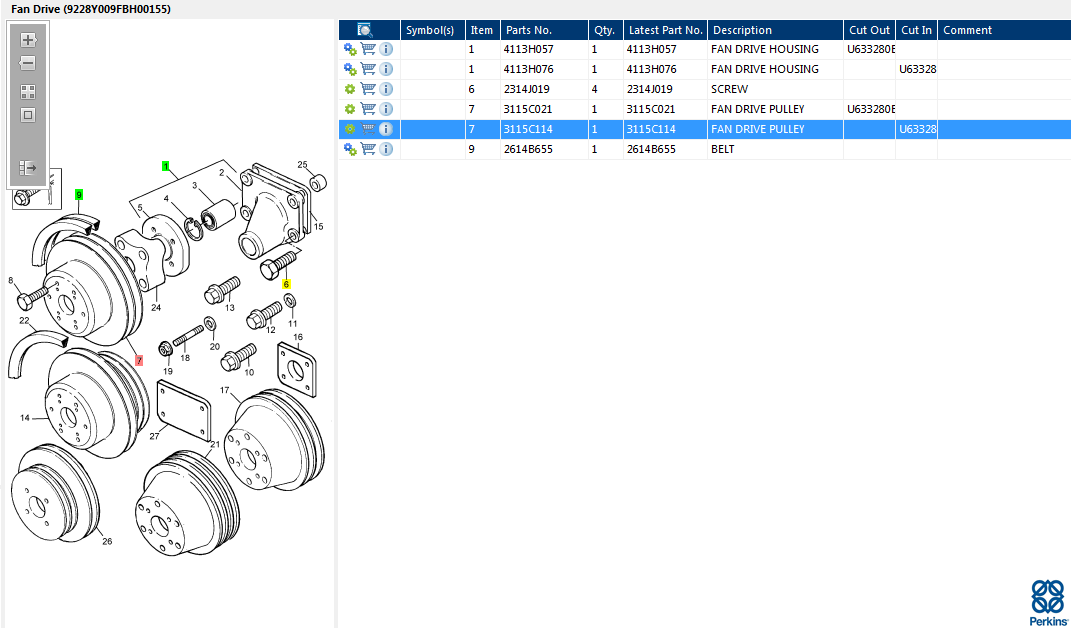Click the Cut Out column header
Viewport: 1071px width, 628px height.
870,30
